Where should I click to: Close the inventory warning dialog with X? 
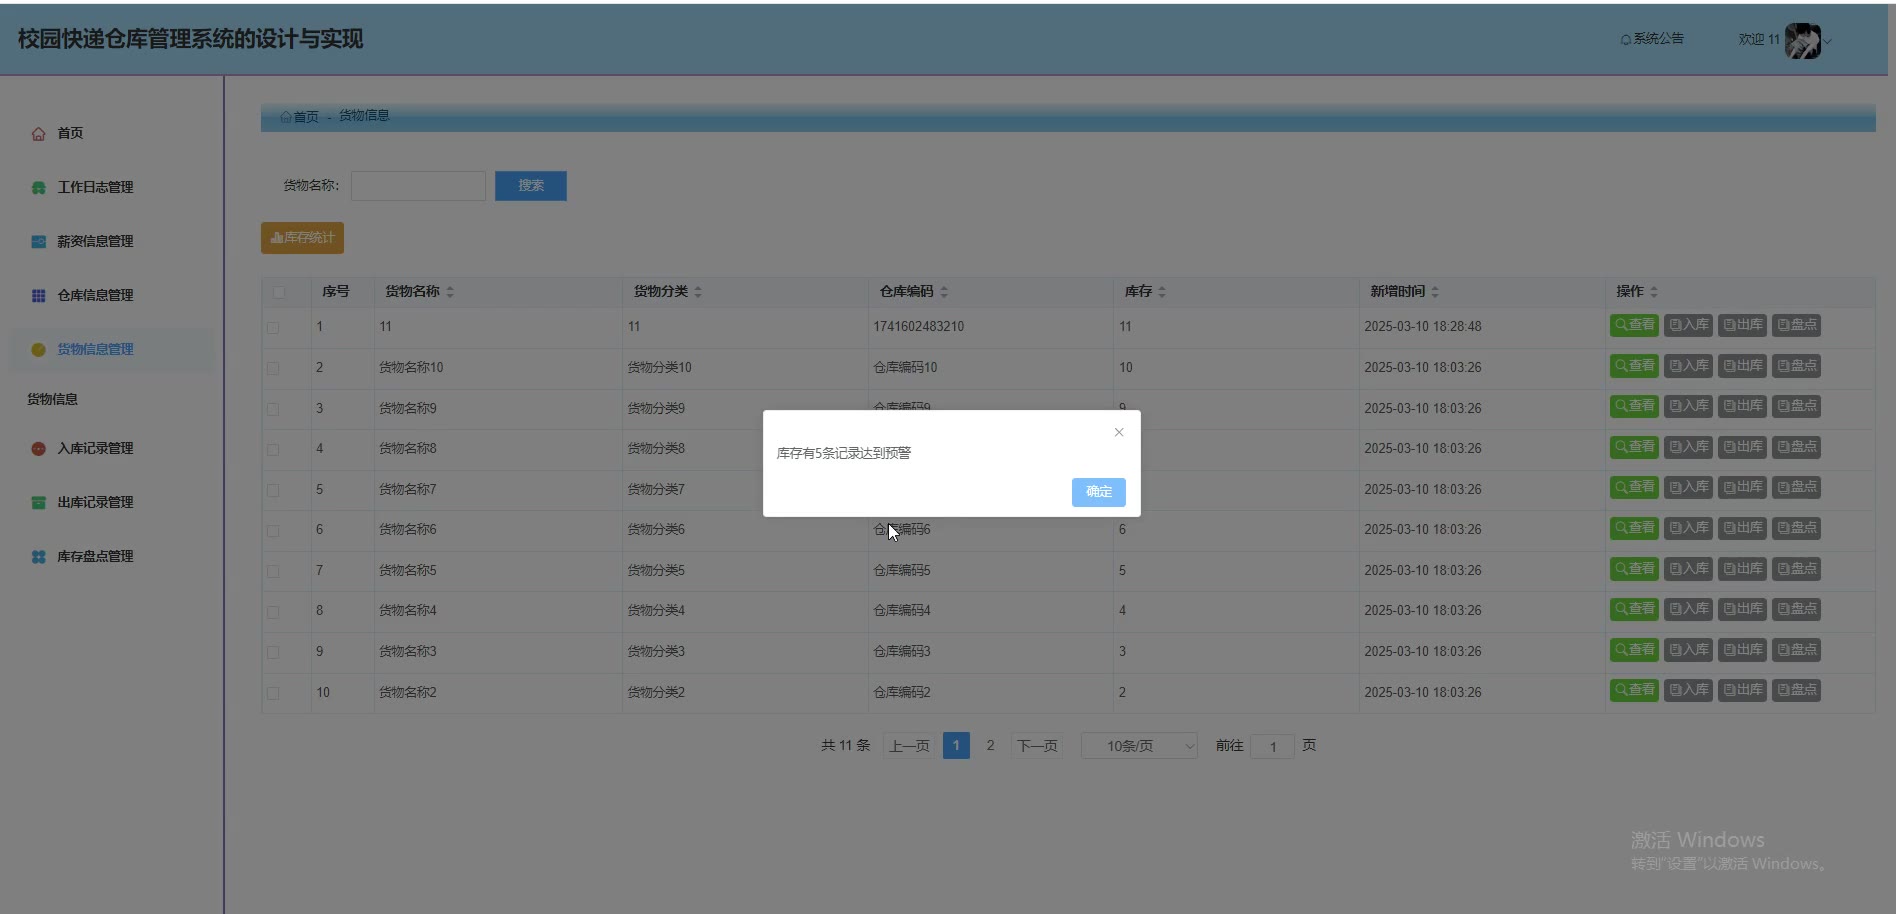pos(1119,432)
